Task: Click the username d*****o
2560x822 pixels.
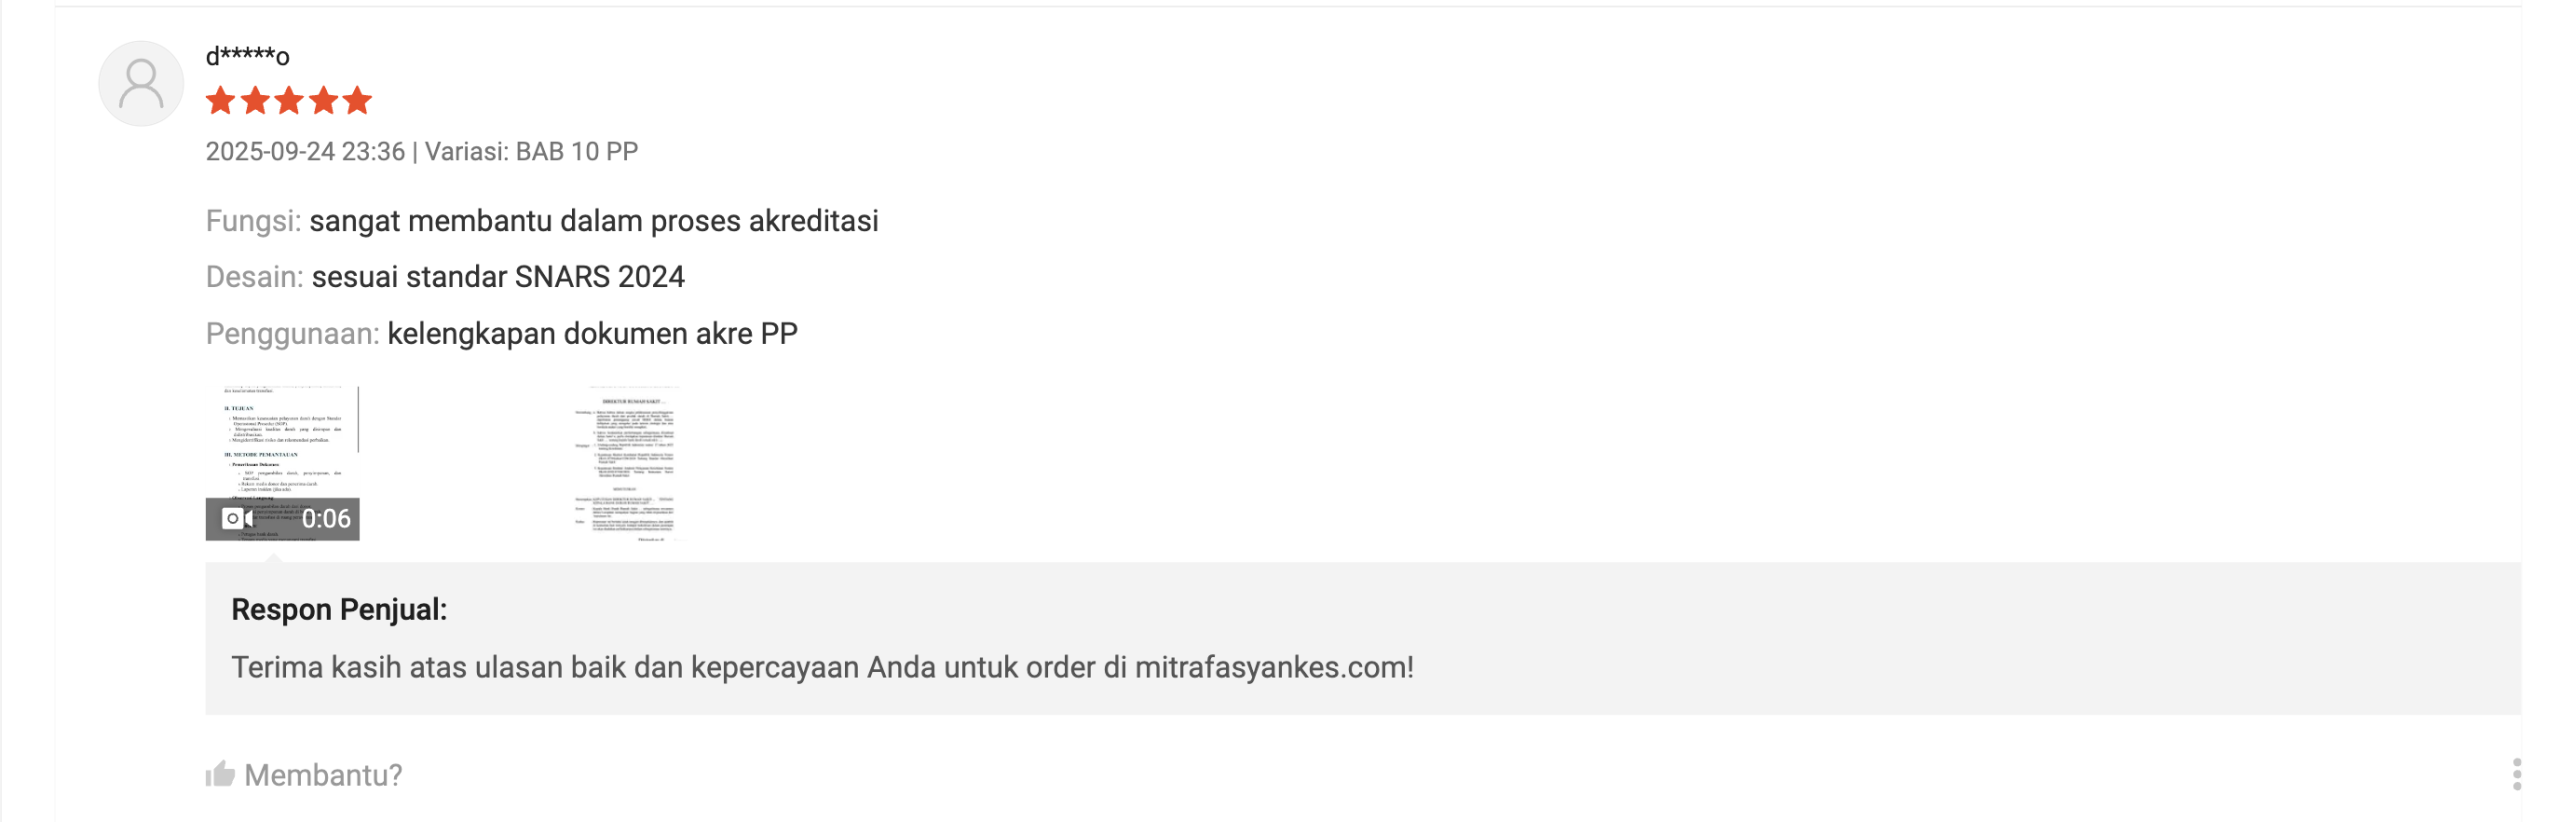Action: pyautogui.click(x=247, y=56)
